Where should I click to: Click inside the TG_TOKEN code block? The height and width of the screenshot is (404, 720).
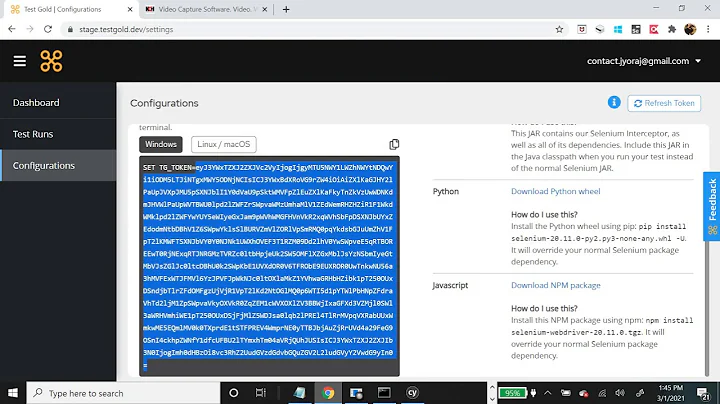(x=269, y=266)
